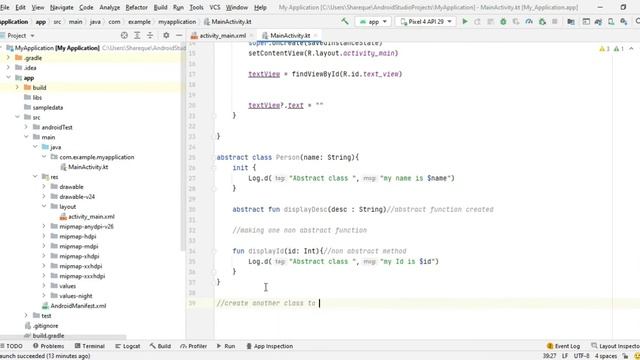Click the 39:27 cursor position in status bar
This screenshot has width=640, height=360.
pyautogui.click(x=549, y=356)
